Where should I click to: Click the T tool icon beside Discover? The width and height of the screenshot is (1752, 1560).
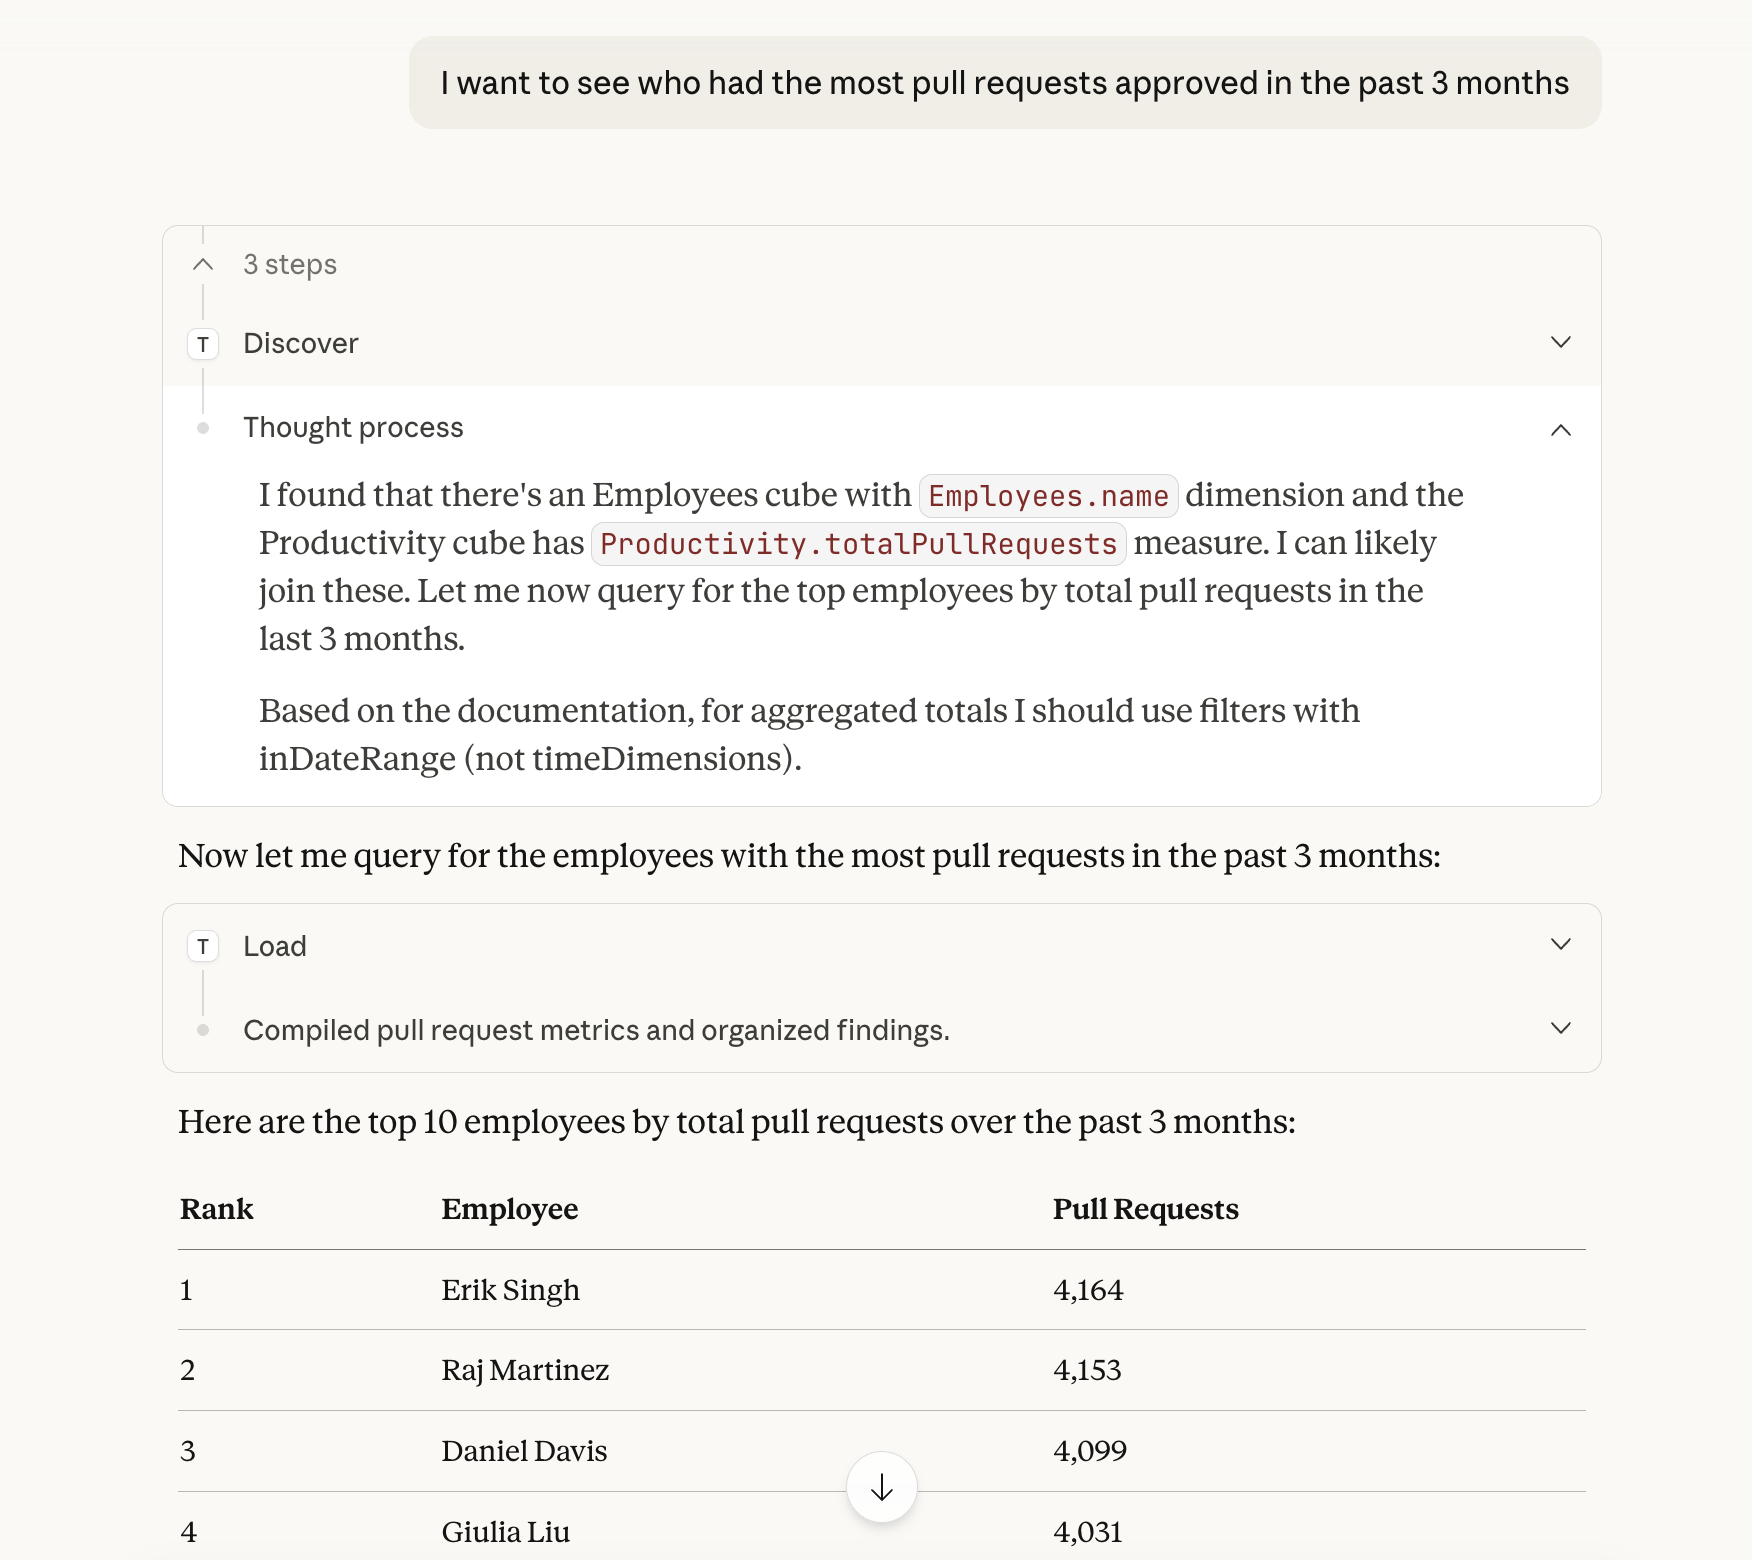point(203,344)
